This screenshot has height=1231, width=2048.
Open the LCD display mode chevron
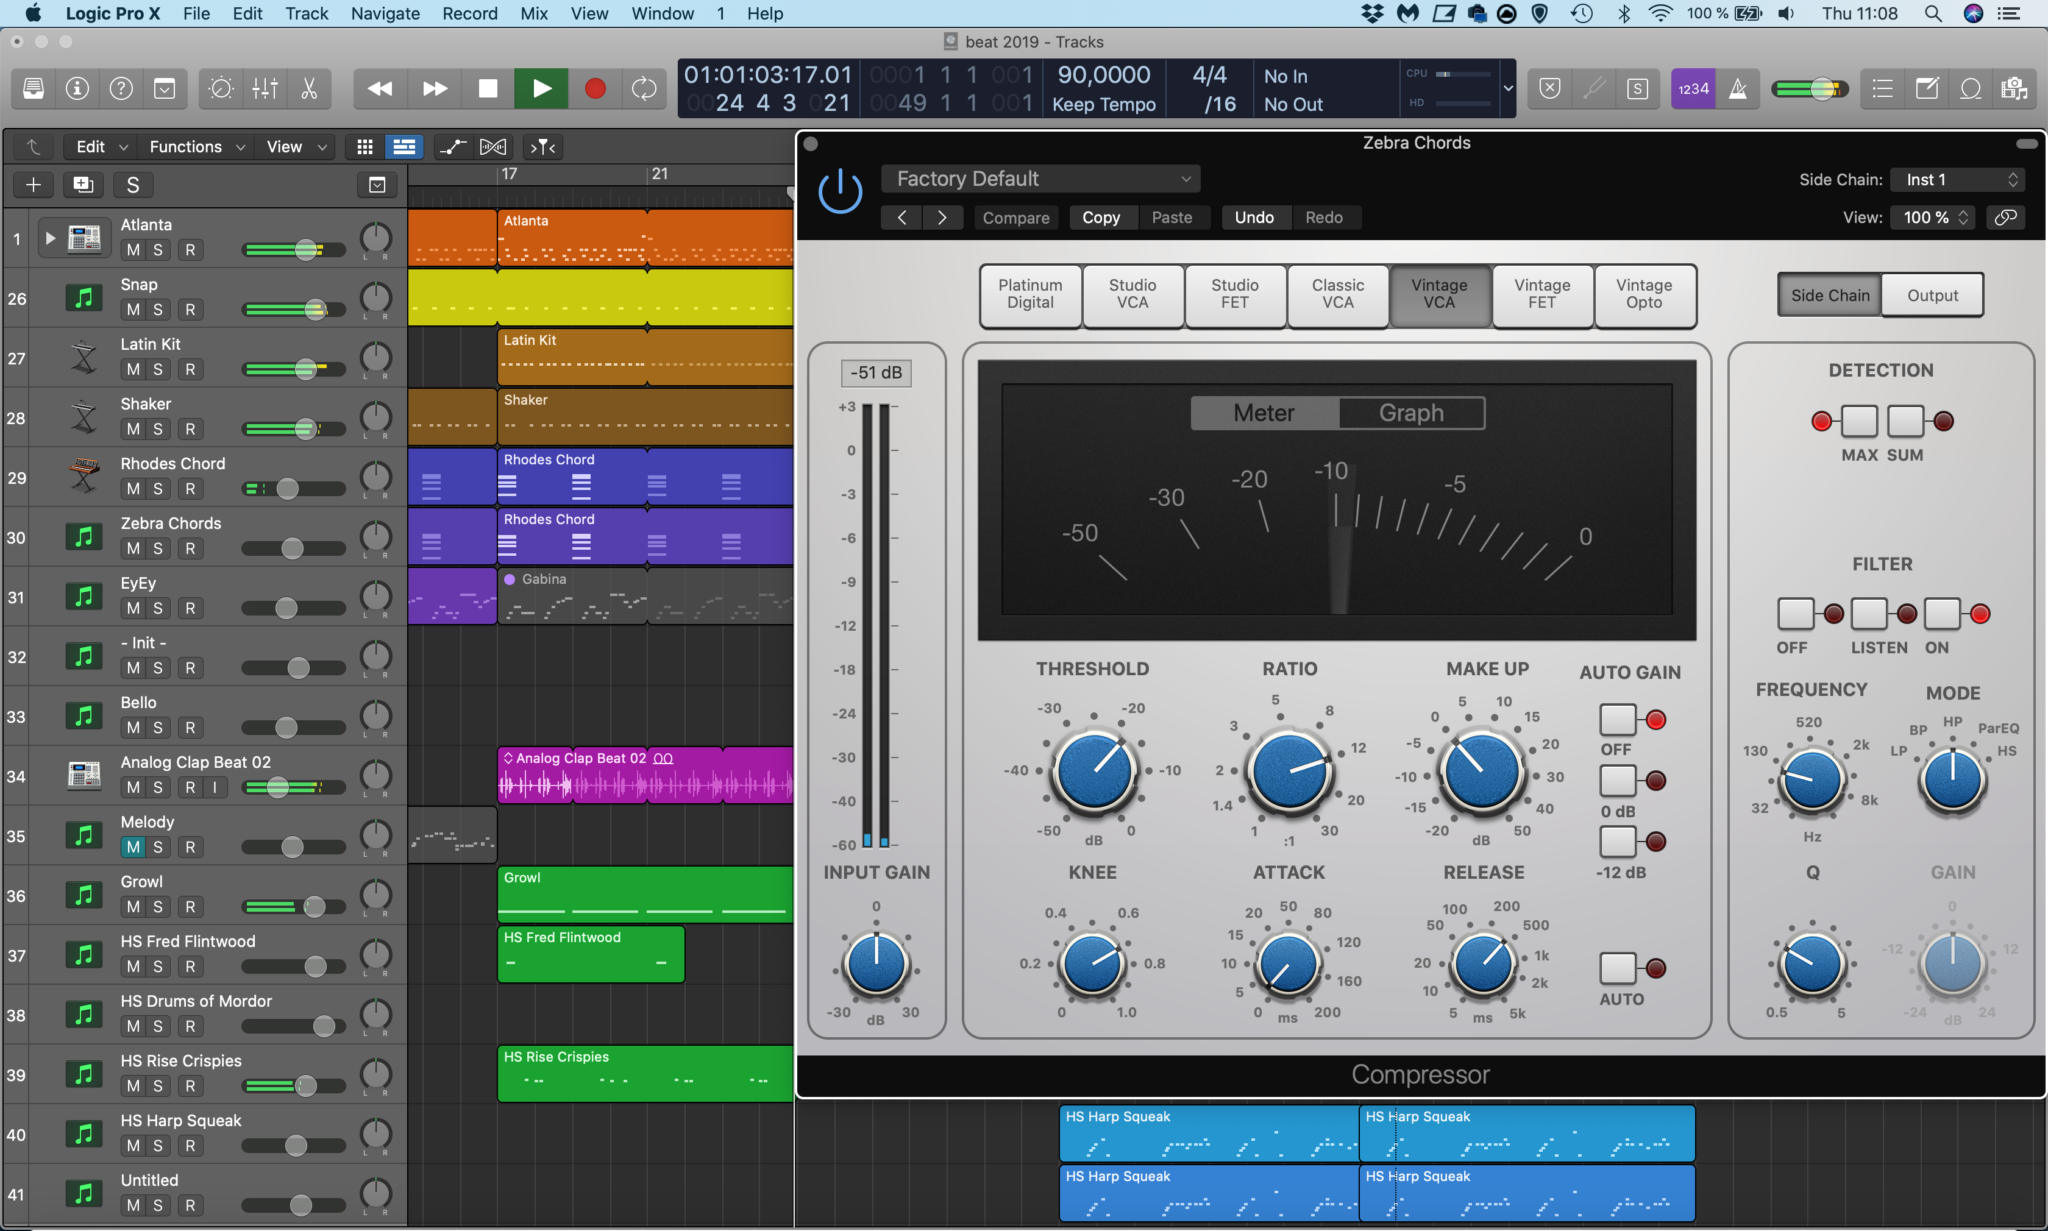1508,88
